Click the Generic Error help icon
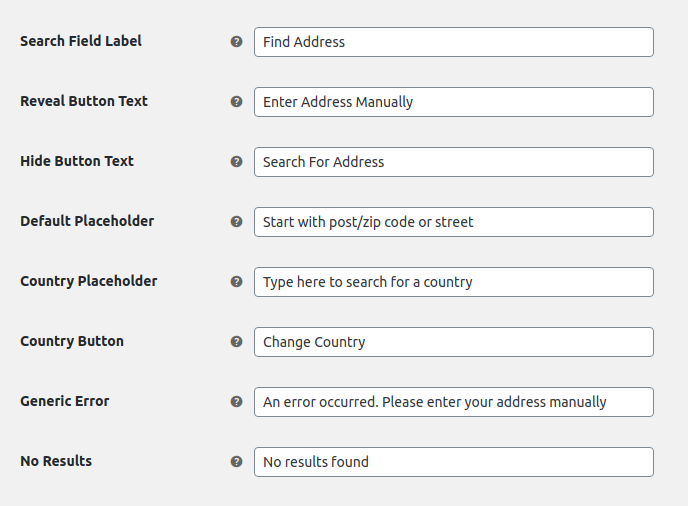 click(236, 402)
